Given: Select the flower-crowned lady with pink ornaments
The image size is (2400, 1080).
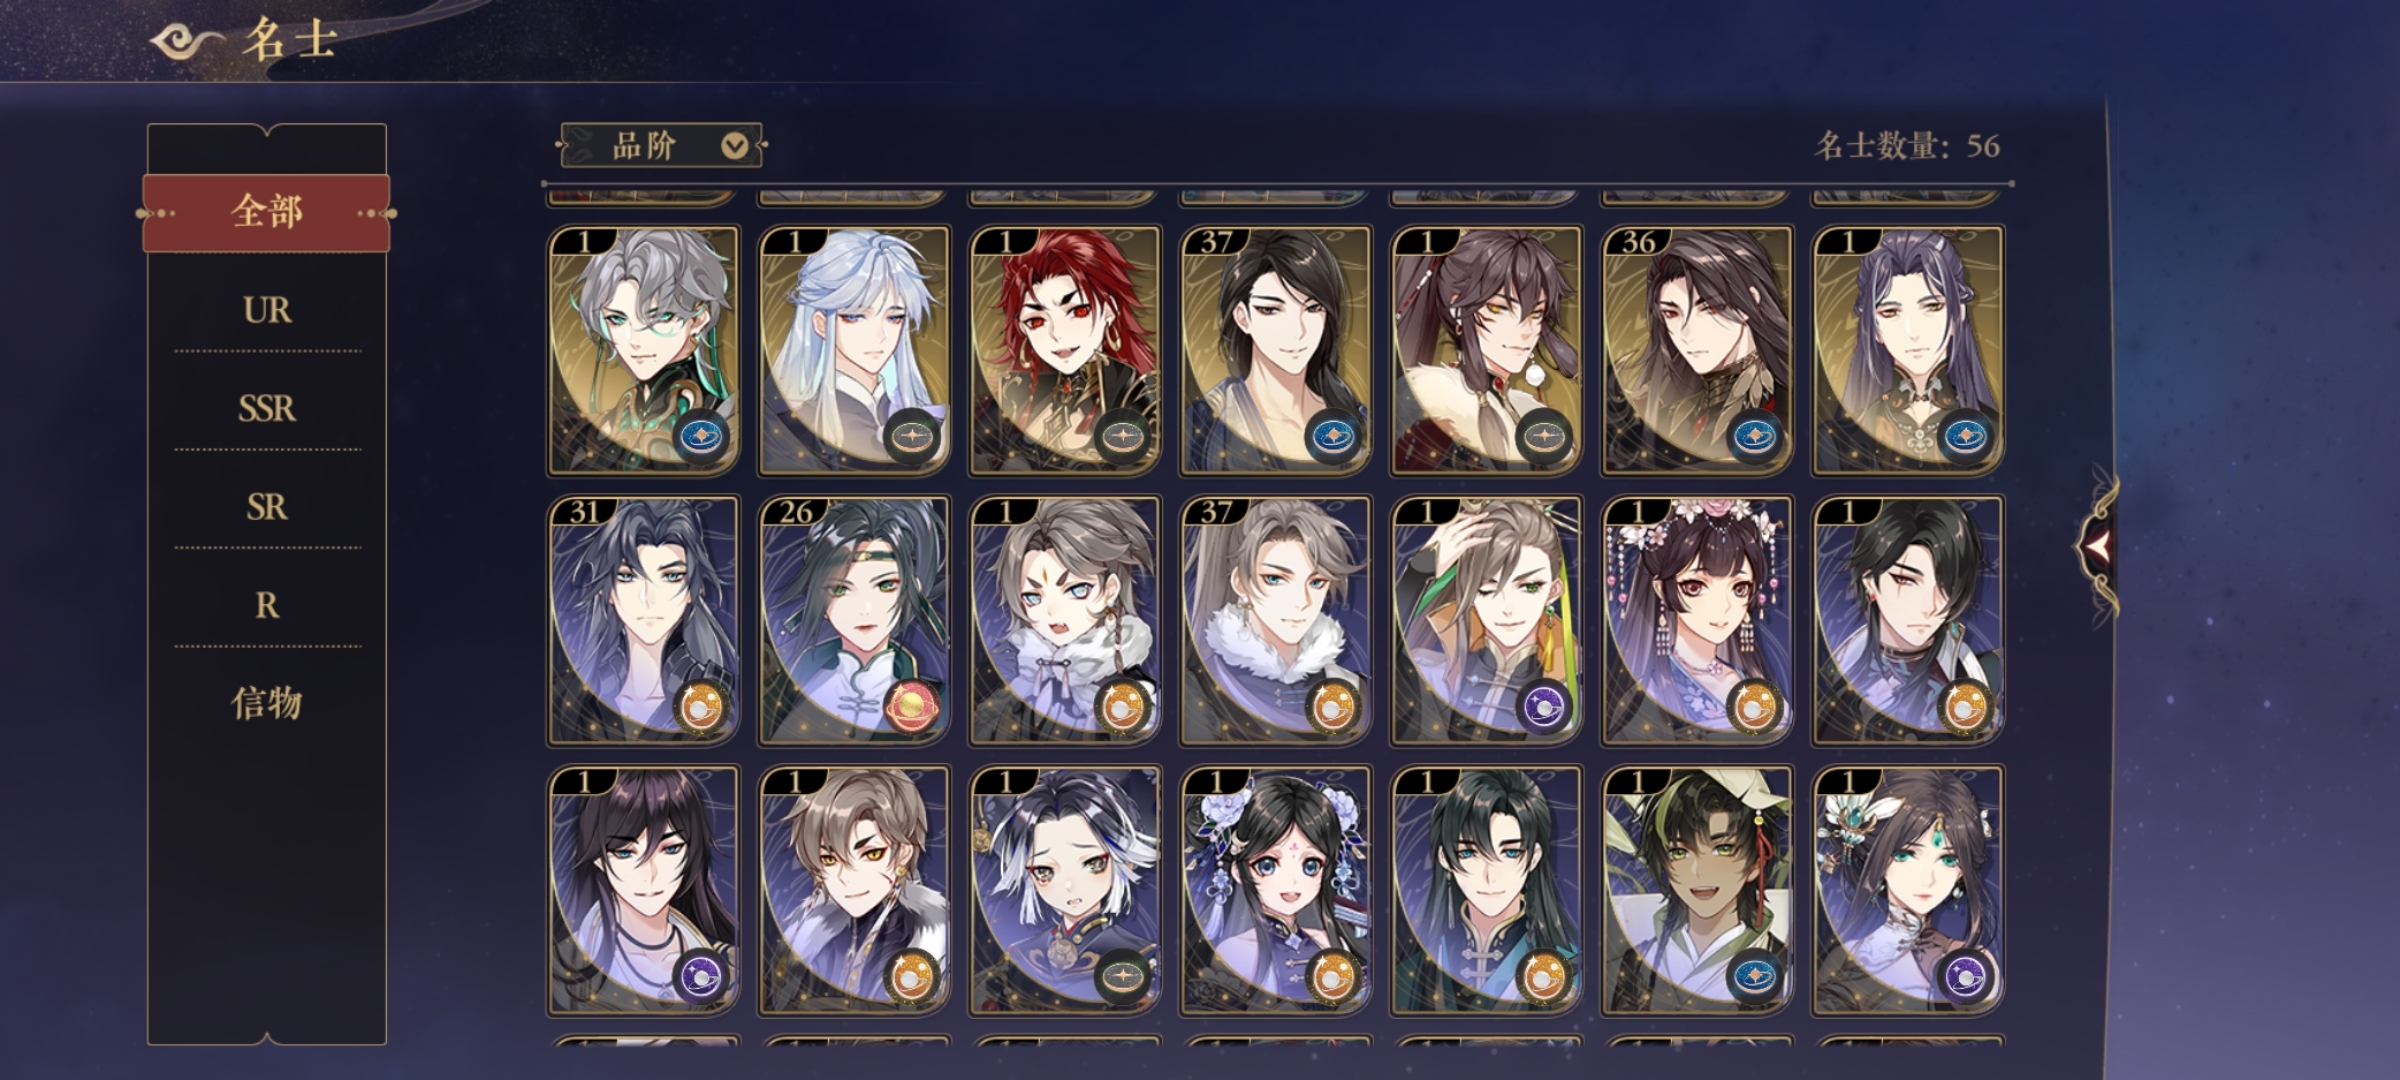Looking at the screenshot, I should 1697,620.
